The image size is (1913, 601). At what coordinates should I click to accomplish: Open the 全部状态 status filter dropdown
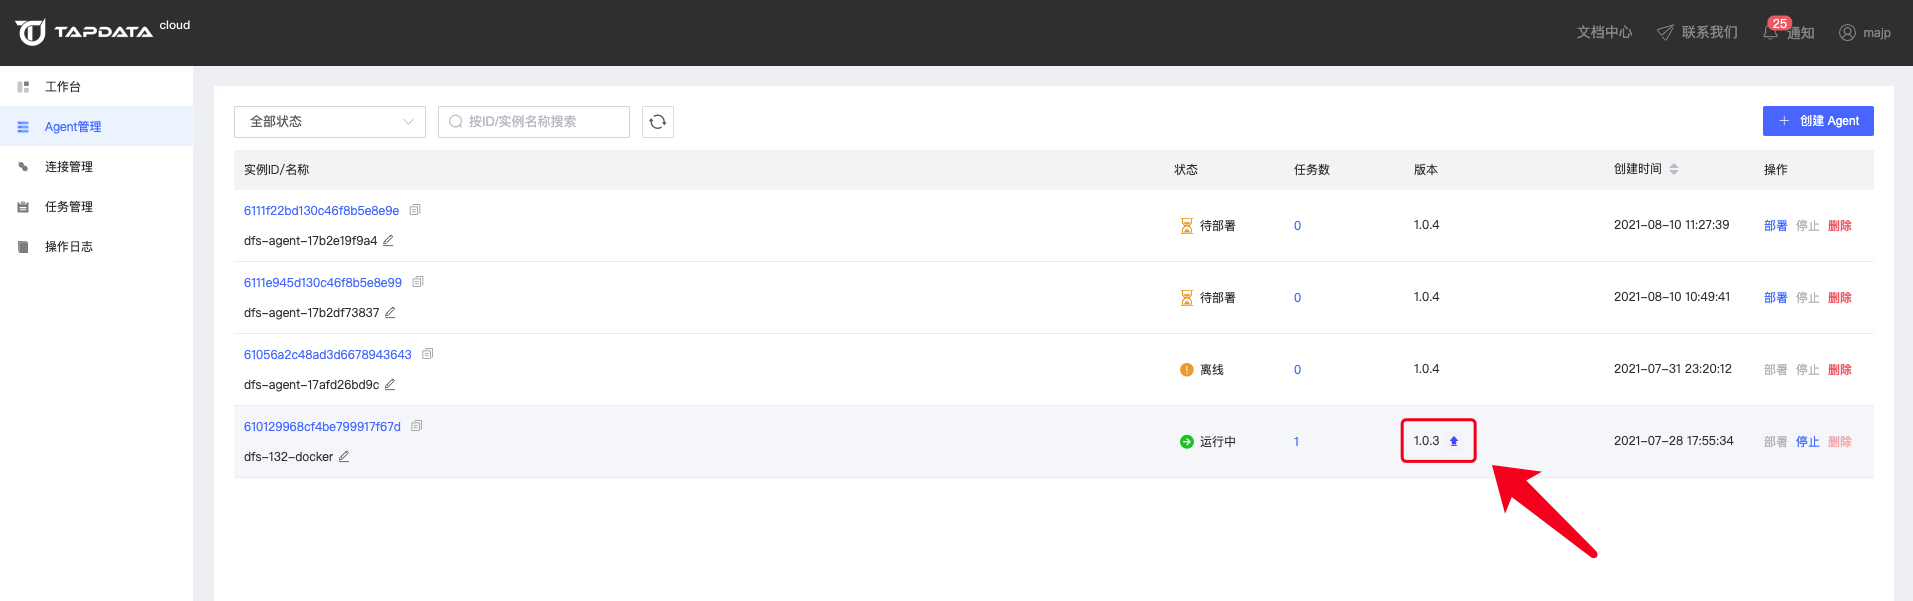tap(329, 122)
